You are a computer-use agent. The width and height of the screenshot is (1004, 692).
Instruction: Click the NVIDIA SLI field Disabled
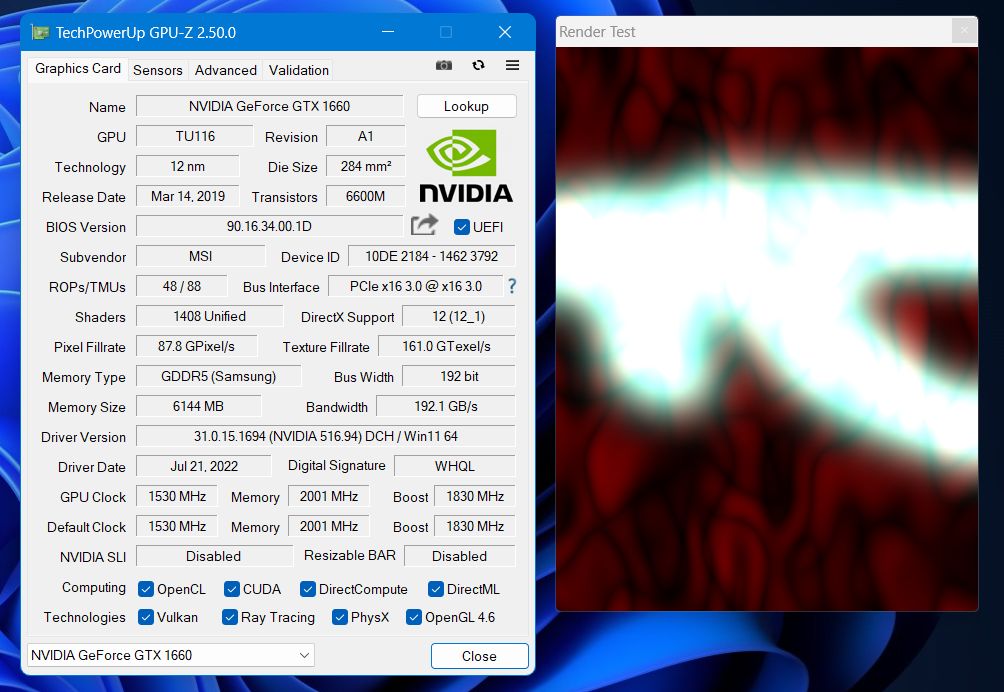214,556
